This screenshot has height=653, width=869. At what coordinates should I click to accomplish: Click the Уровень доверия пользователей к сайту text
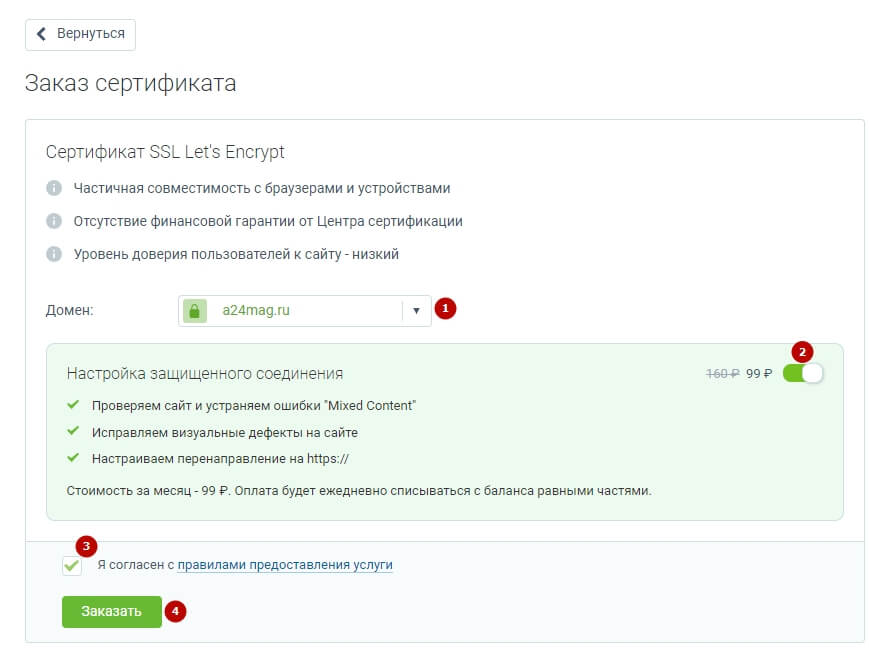pyautogui.click(x=236, y=254)
